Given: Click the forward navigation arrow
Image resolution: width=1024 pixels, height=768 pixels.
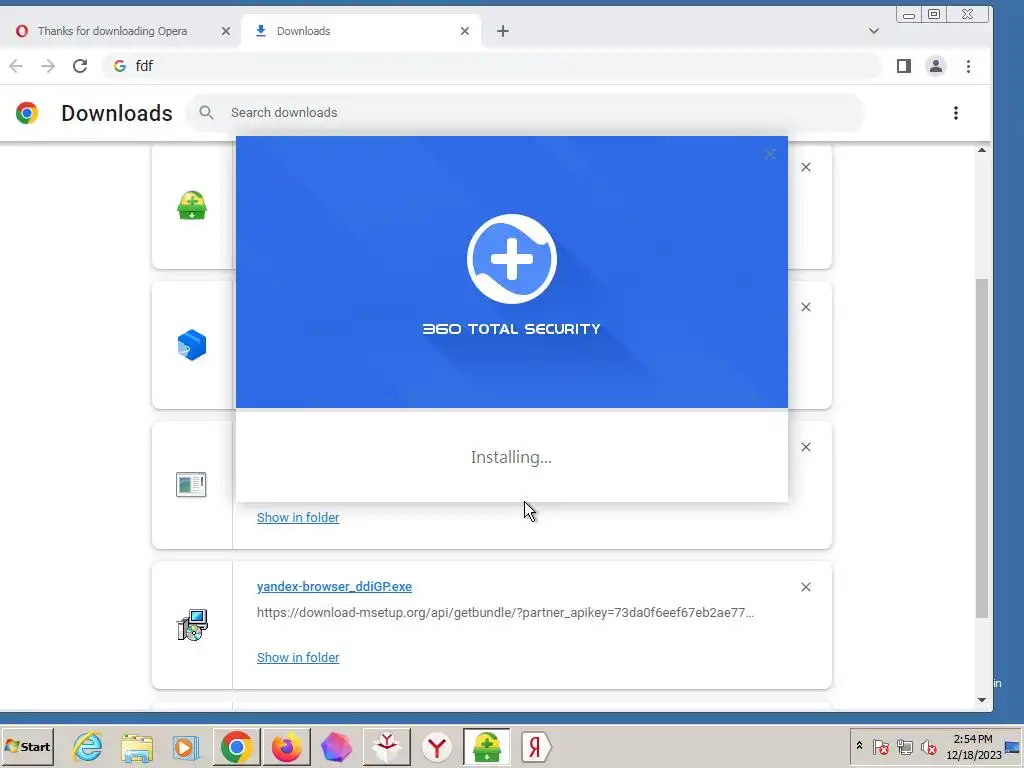Looking at the screenshot, I should click(x=48, y=66).
